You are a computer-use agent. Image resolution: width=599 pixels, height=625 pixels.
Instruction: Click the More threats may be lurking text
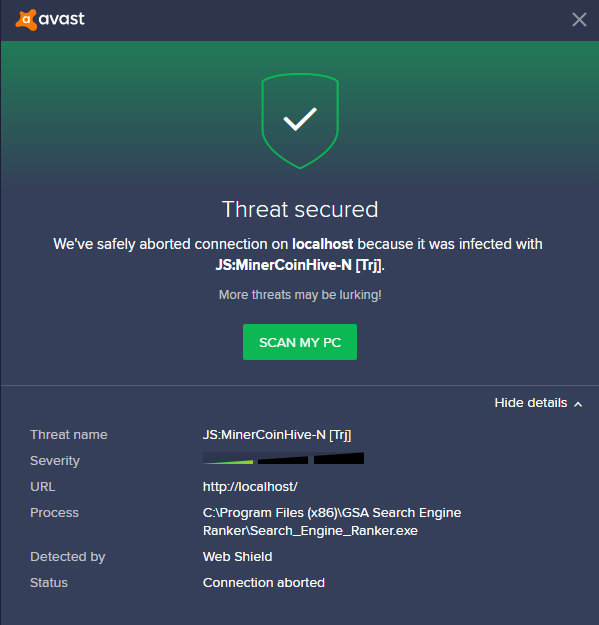click(x=300, y=295)
